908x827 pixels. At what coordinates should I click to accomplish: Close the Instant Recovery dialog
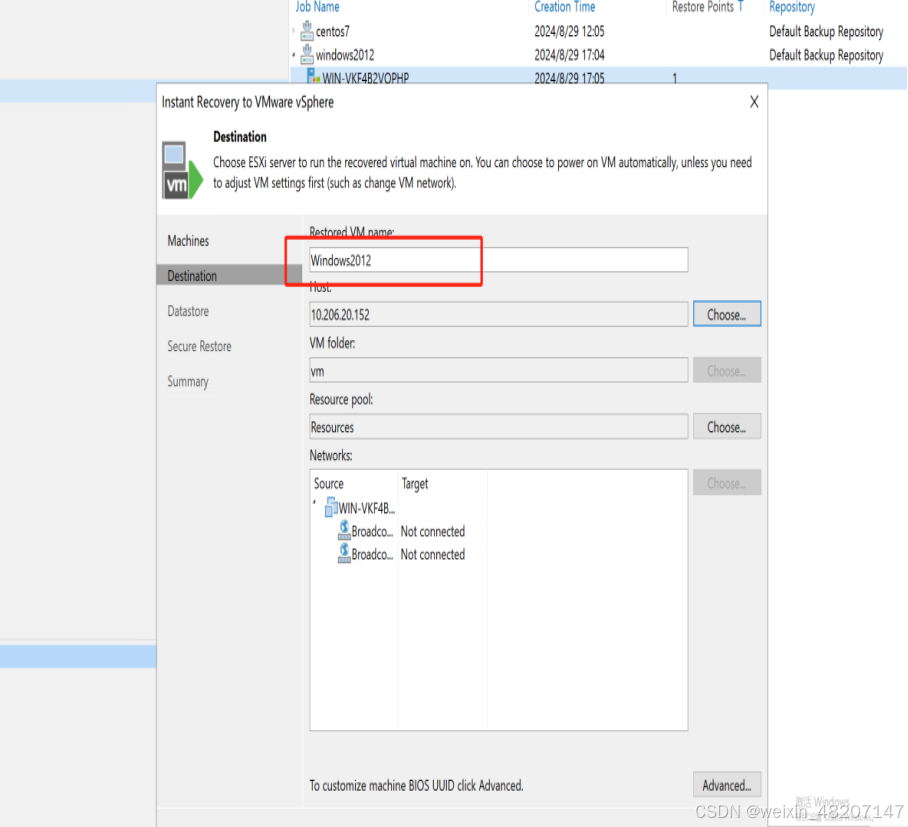754,102
